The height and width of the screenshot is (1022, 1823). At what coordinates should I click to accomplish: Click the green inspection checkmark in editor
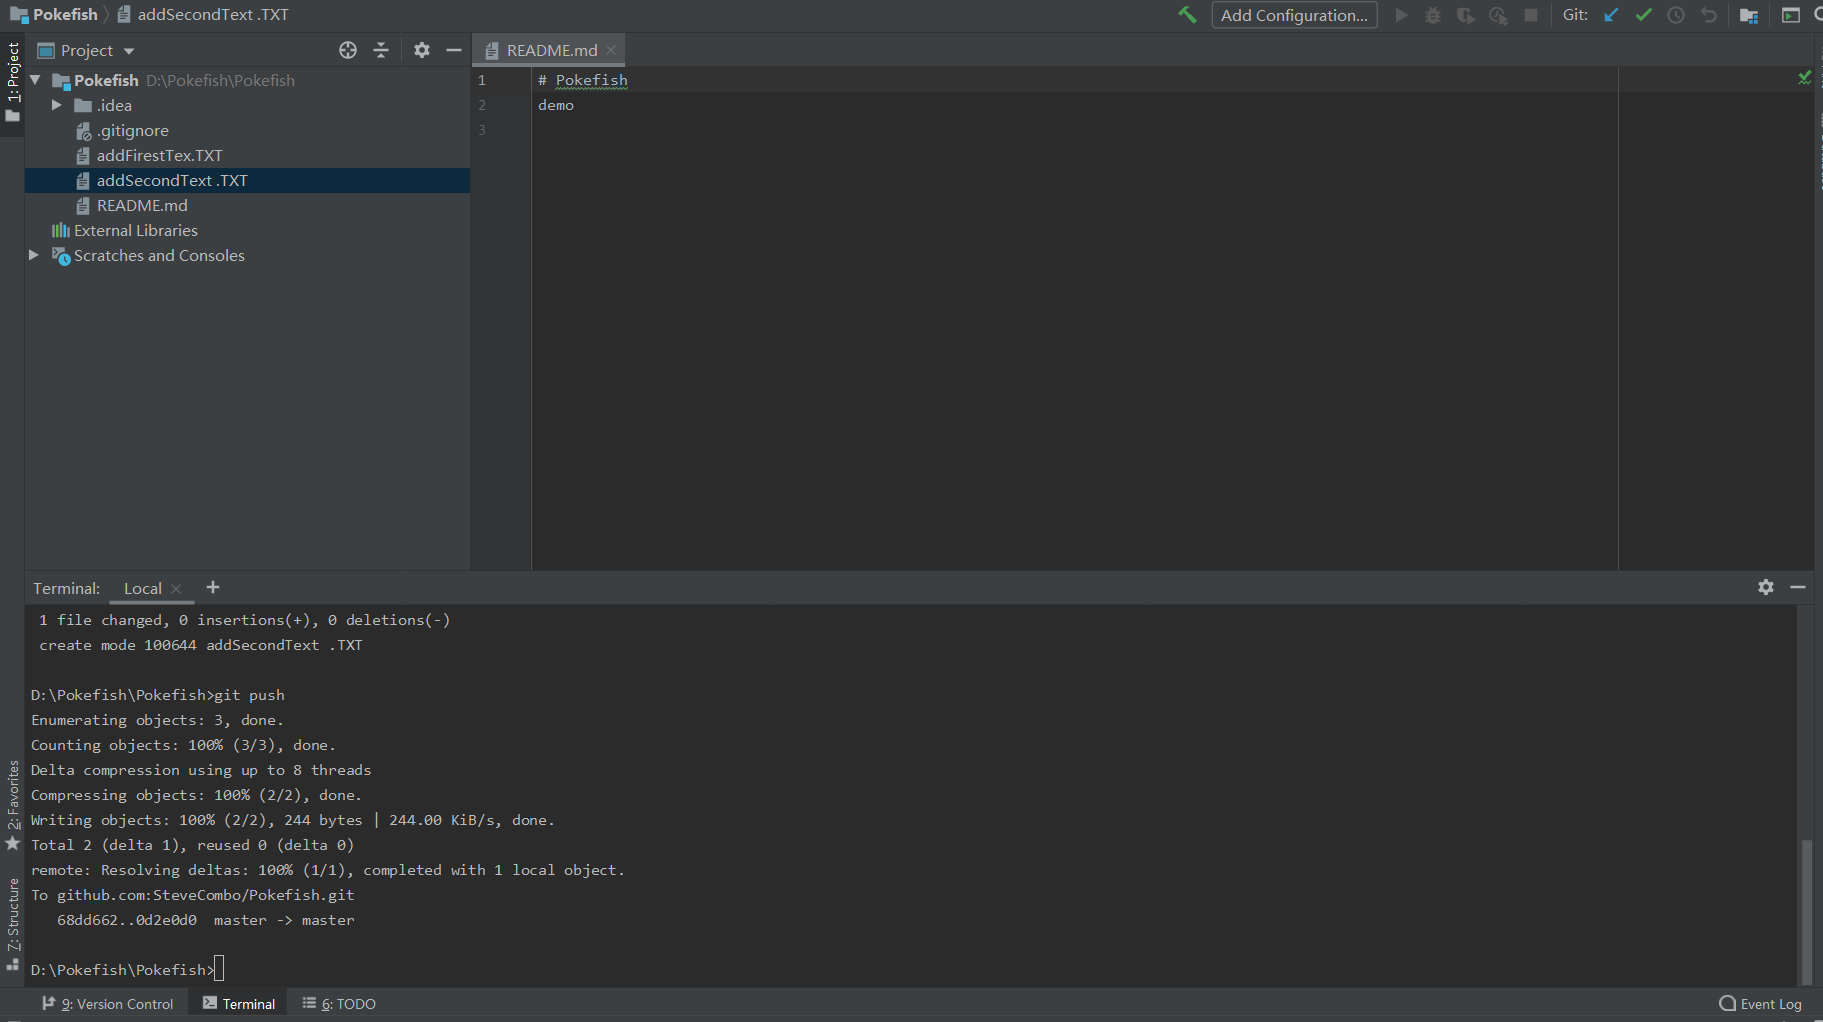click(1804, 78)
